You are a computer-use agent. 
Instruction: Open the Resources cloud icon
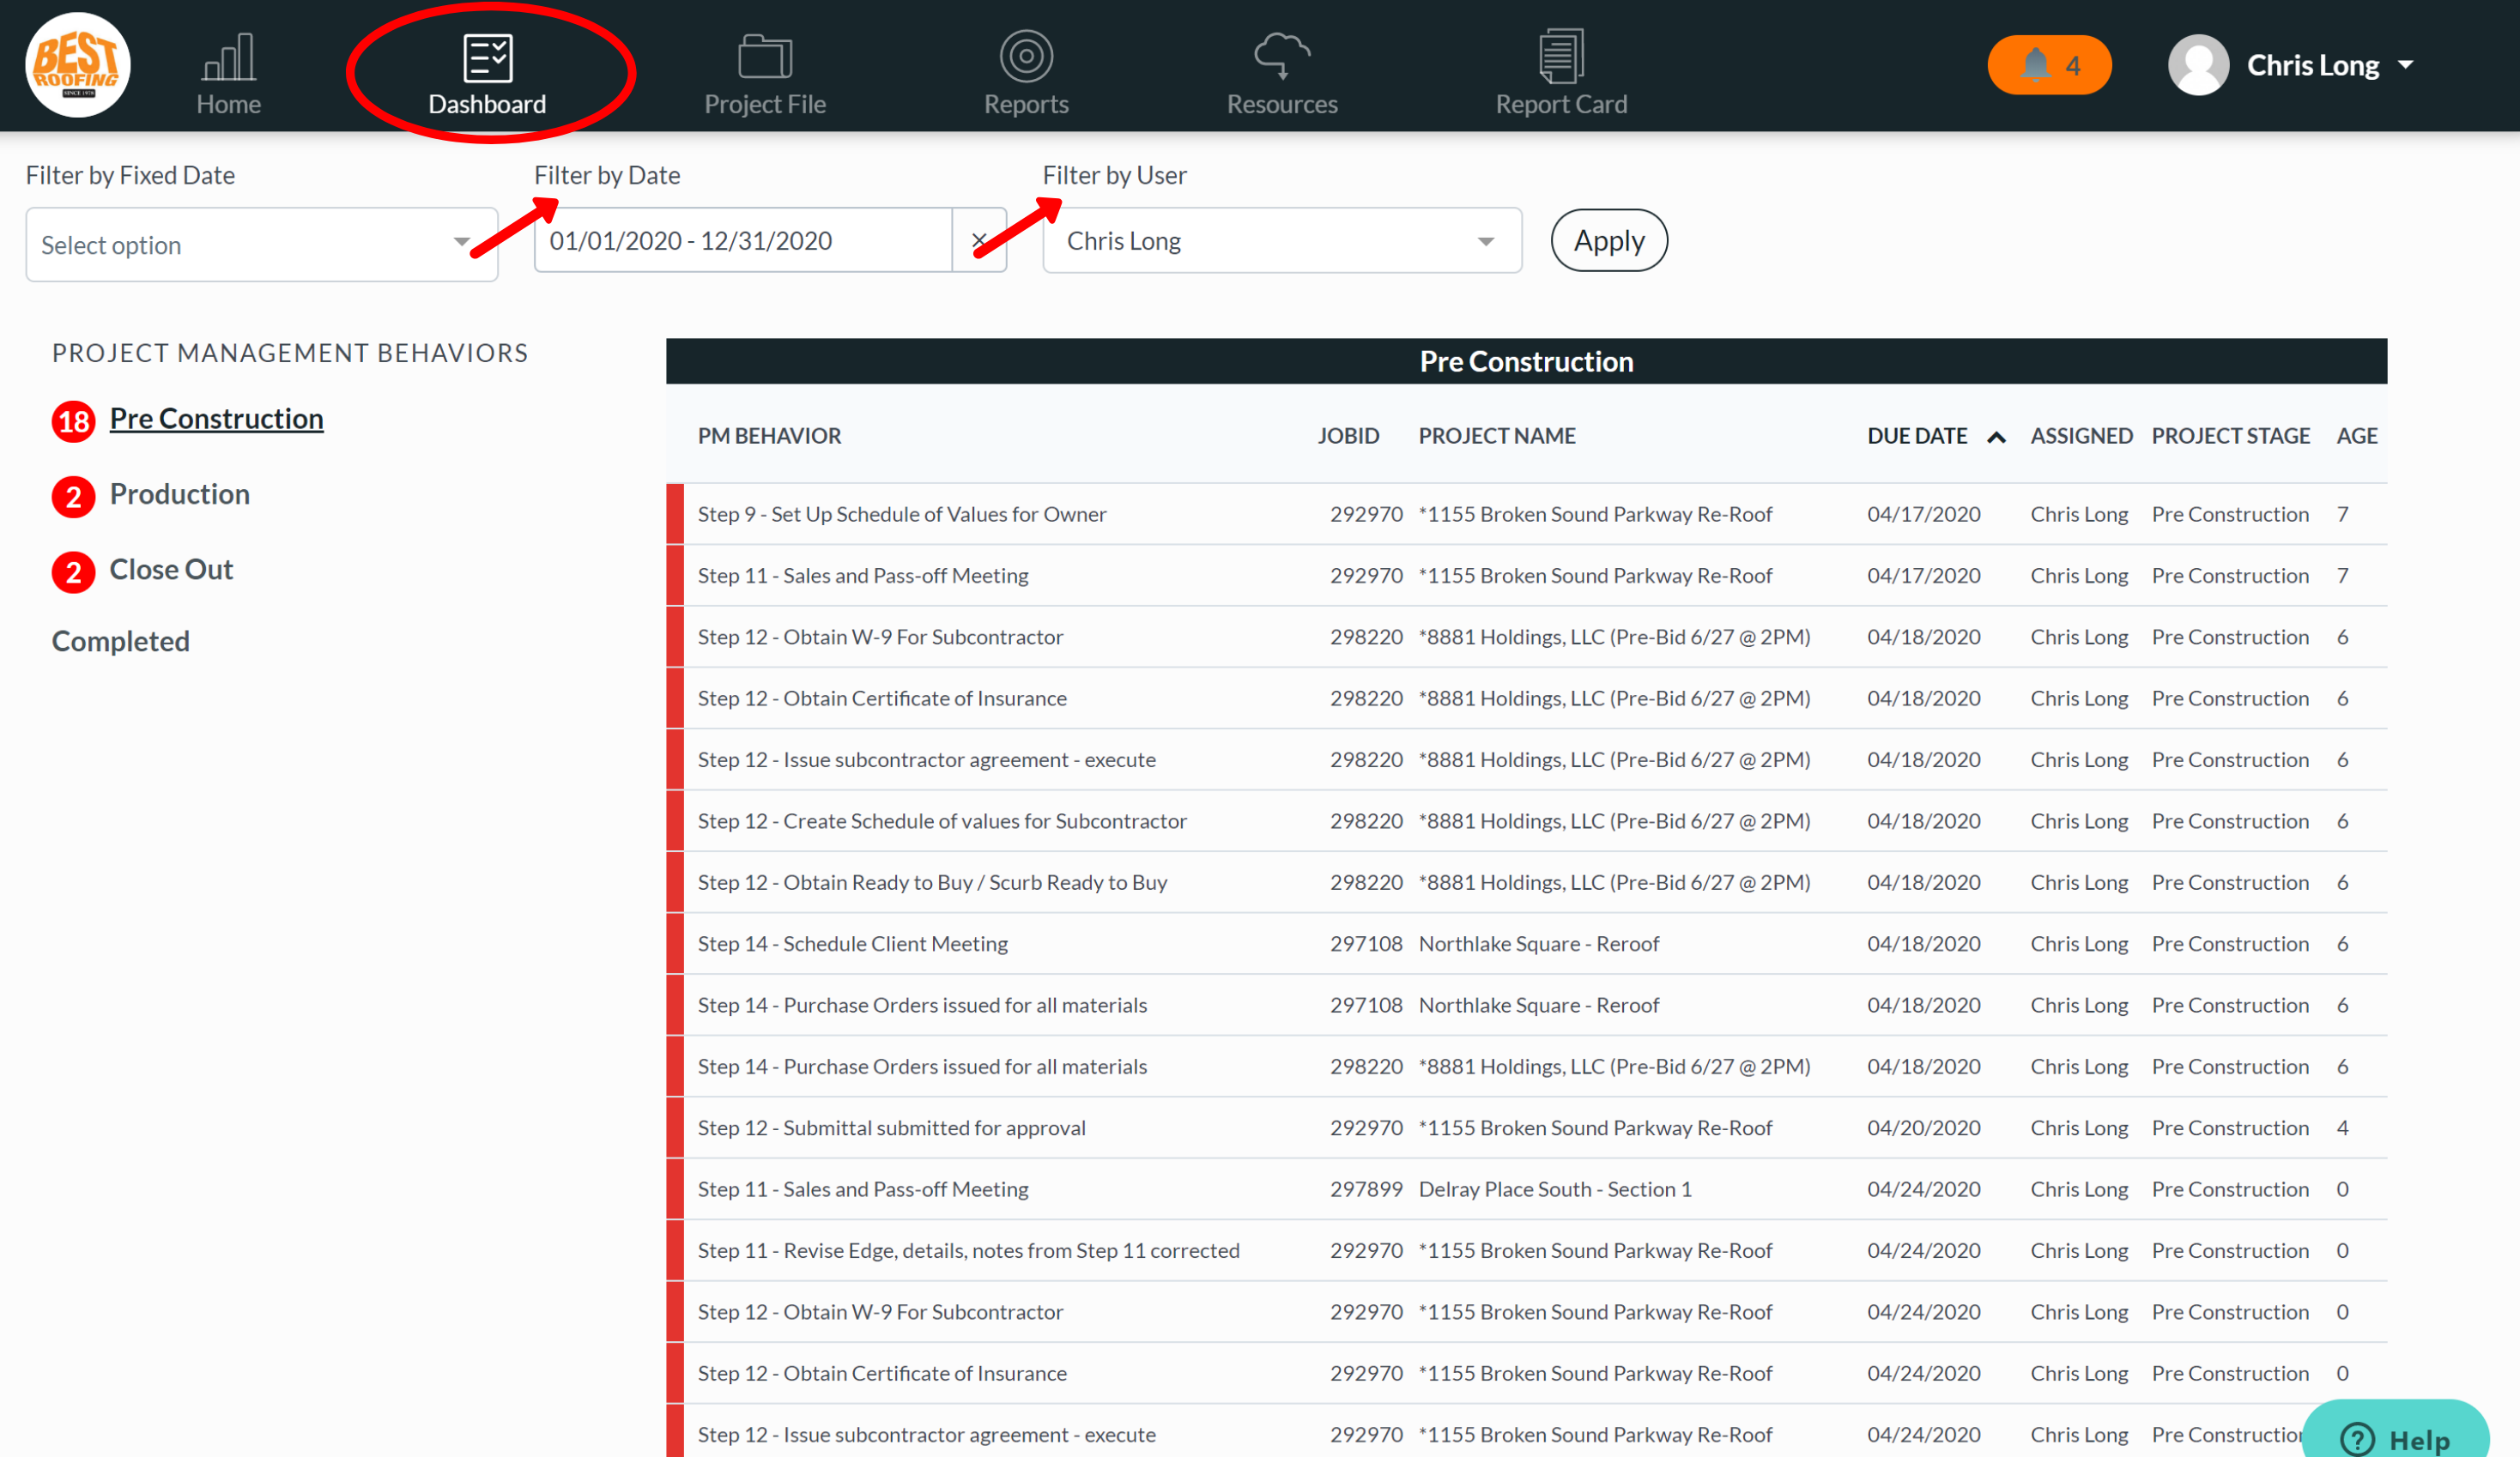tap(1282, 56)
